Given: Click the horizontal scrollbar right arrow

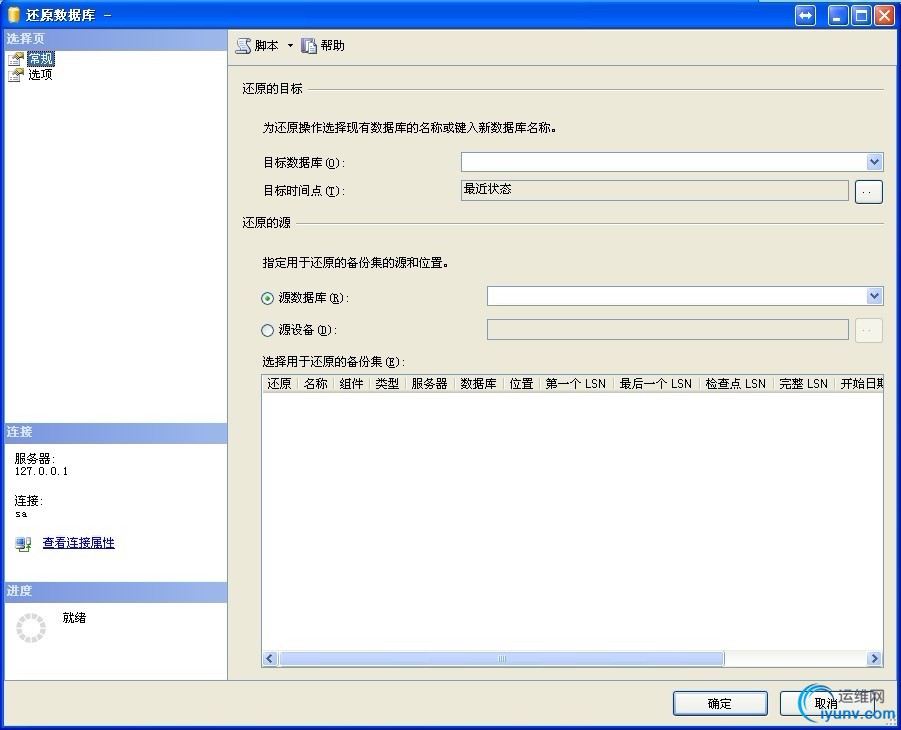Looking at the screenshot, I should [x=875, y=659].
